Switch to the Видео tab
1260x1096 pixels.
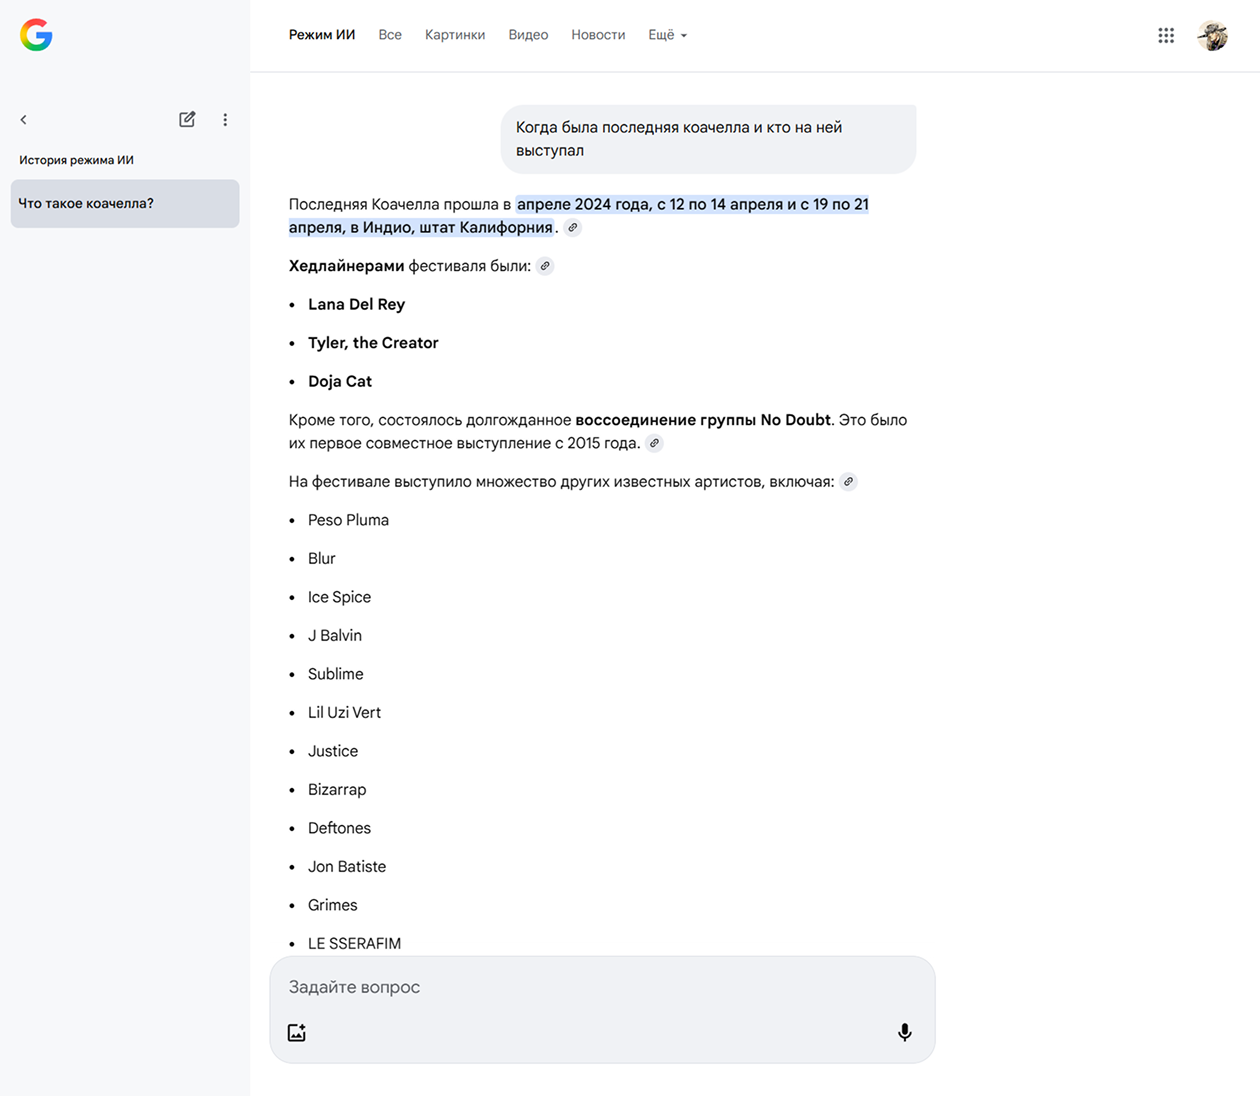528,35
